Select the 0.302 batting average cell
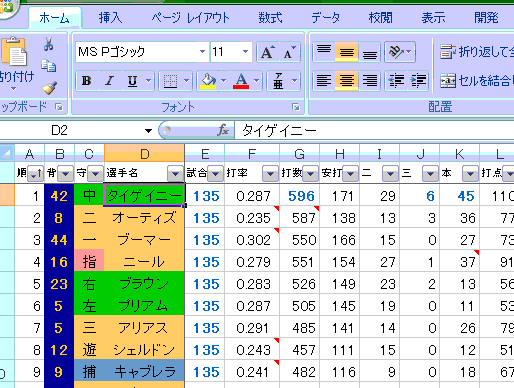 coord(252,240)
